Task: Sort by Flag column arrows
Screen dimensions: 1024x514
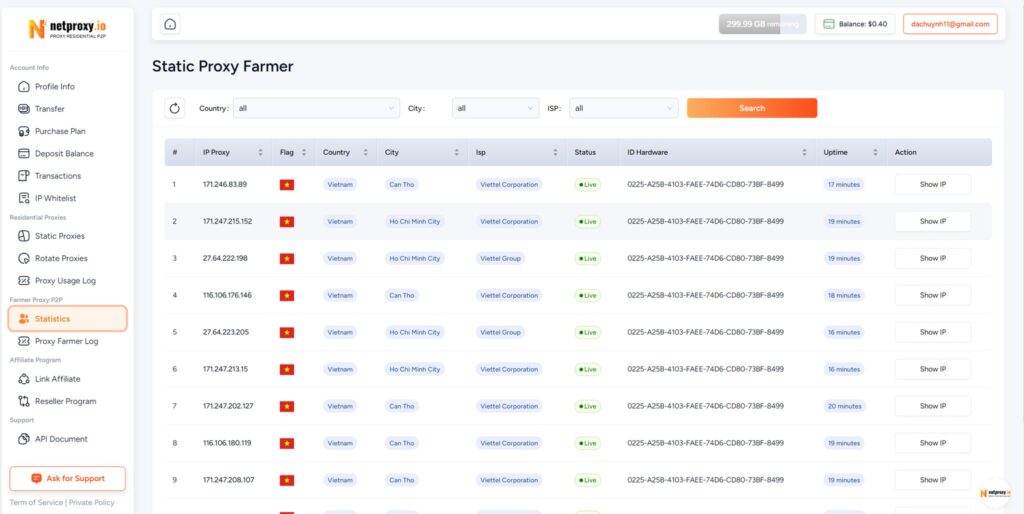Action: pyautogui.click(x=304, y=152)
